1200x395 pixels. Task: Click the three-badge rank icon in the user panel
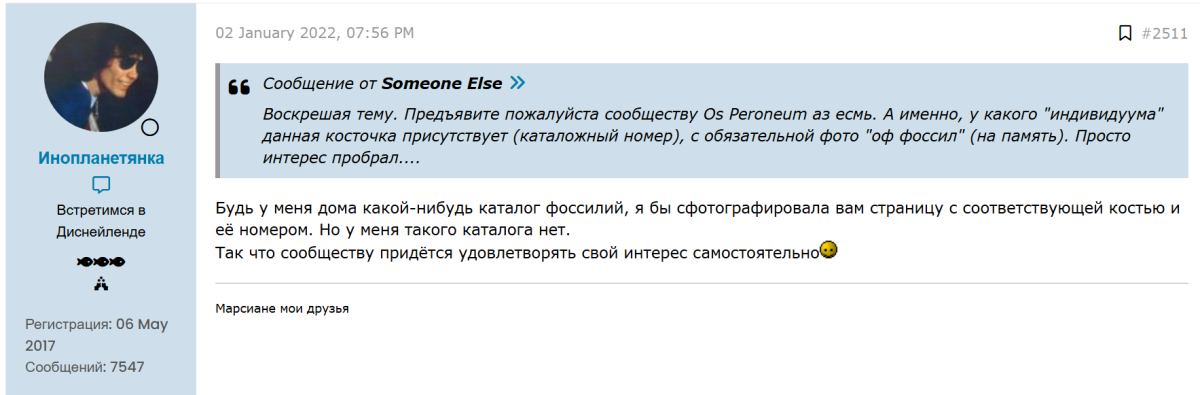101,262
